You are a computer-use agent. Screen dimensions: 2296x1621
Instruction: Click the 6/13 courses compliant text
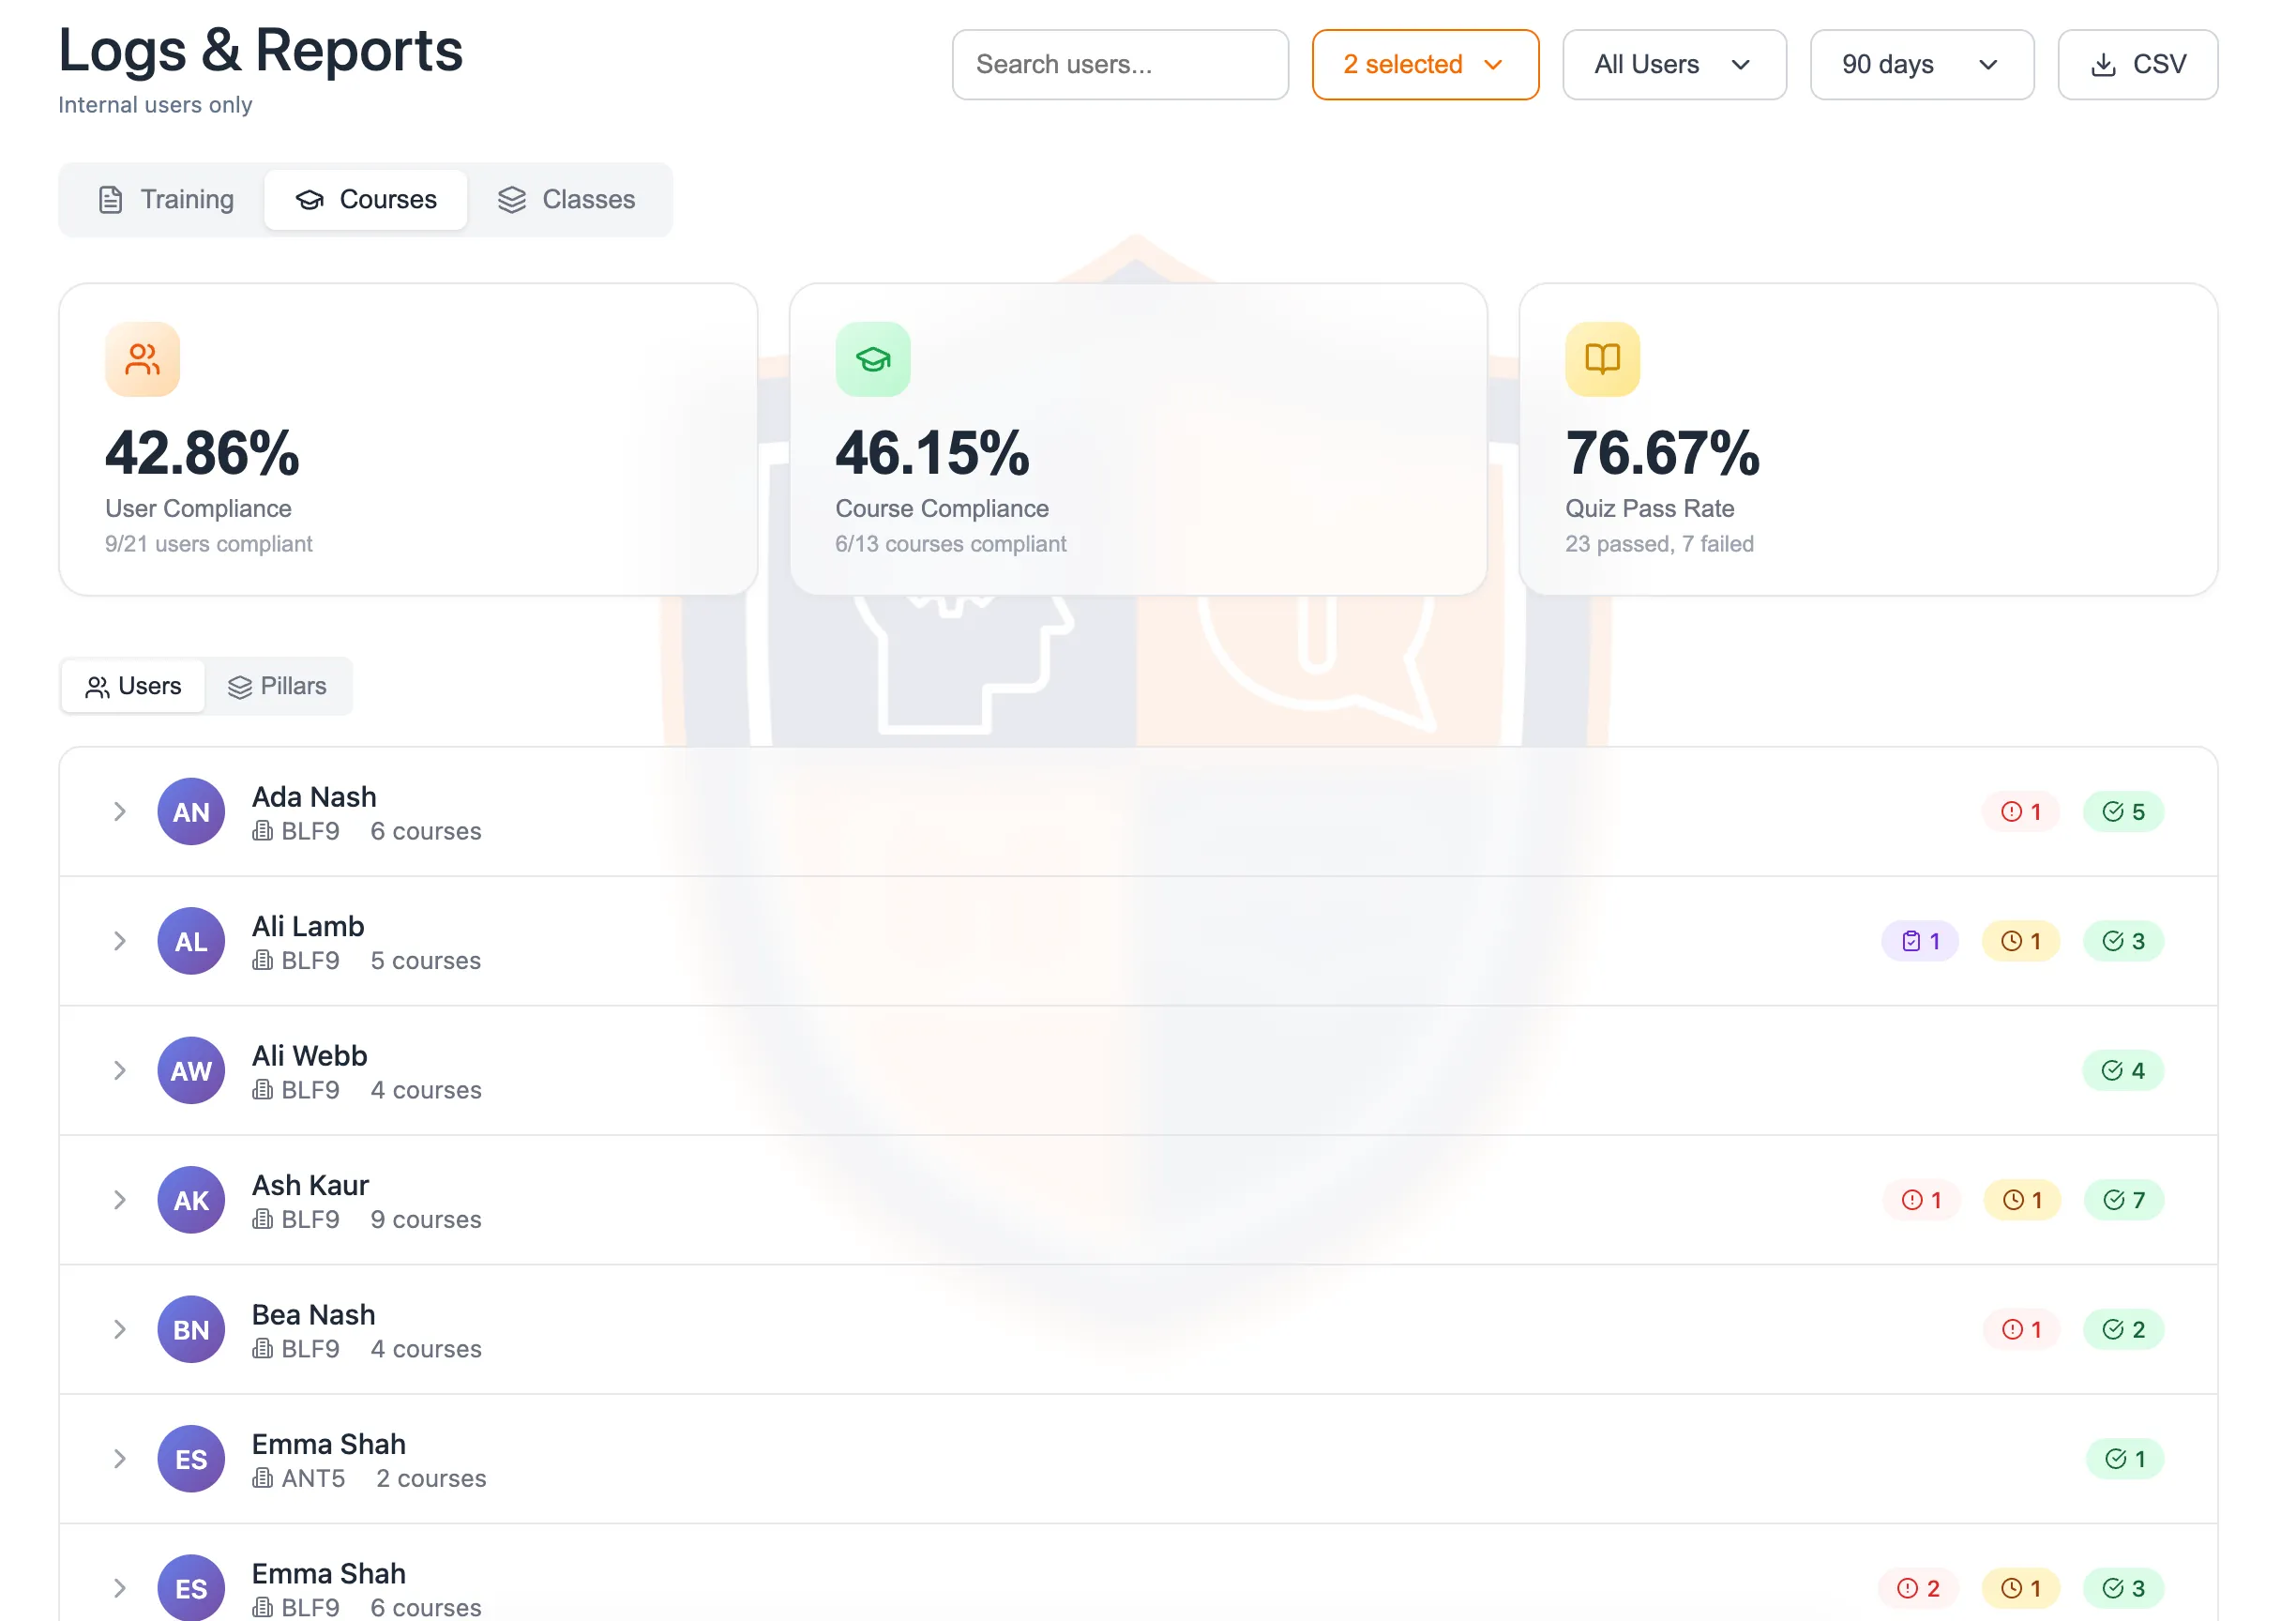click(x=951, y=544)
